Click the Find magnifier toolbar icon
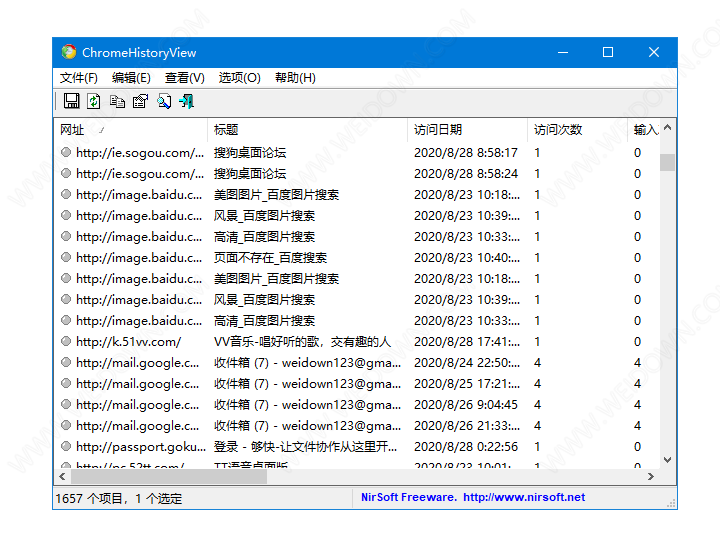Screen dimensions: 720x540 coord(164,101)
